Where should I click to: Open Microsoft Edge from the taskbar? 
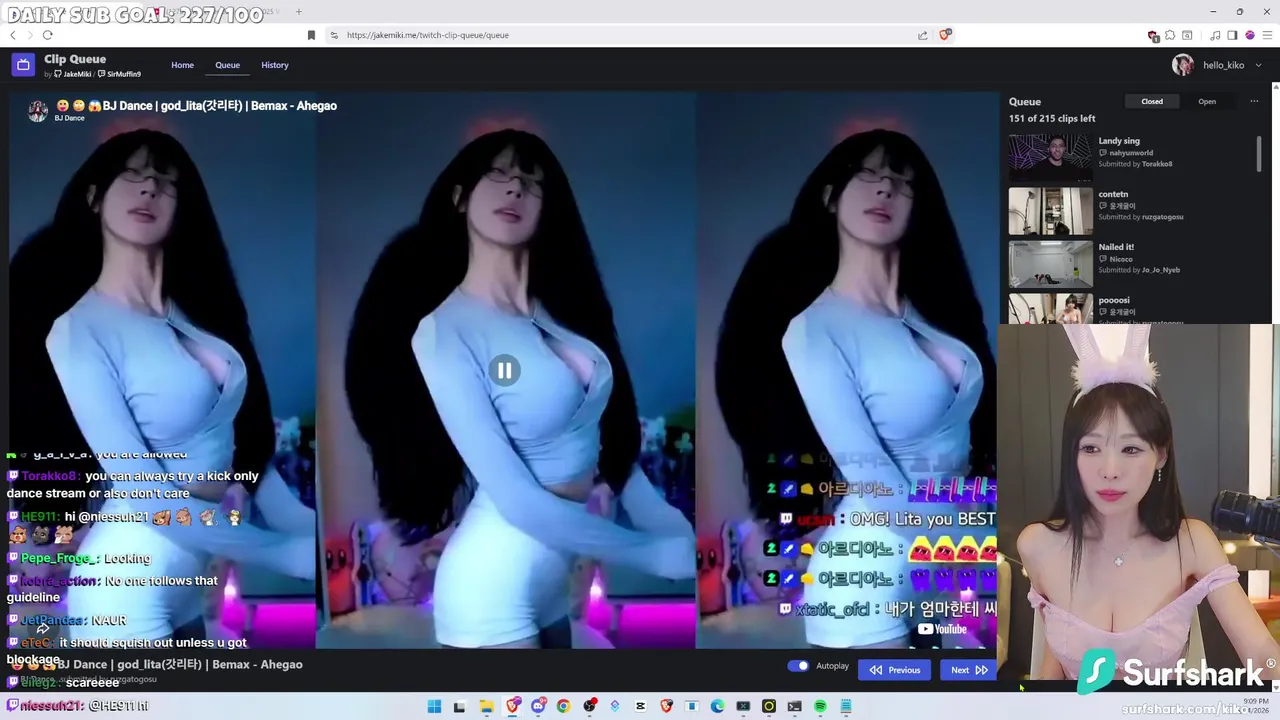[x=717, y=706]
